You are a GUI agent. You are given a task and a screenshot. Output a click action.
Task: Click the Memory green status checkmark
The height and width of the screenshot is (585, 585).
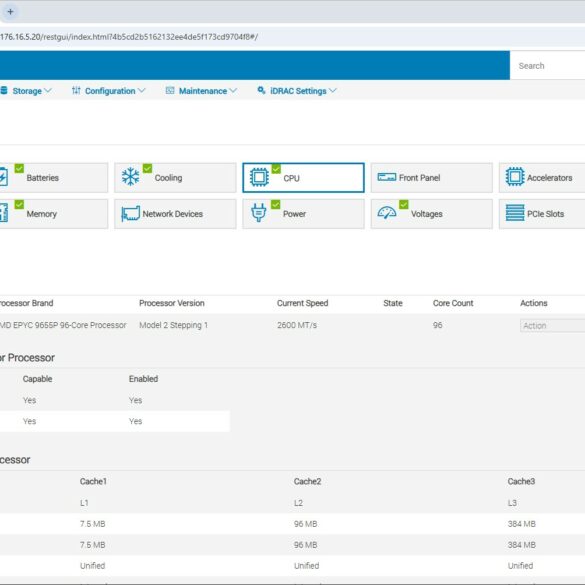tap(19, 204)
